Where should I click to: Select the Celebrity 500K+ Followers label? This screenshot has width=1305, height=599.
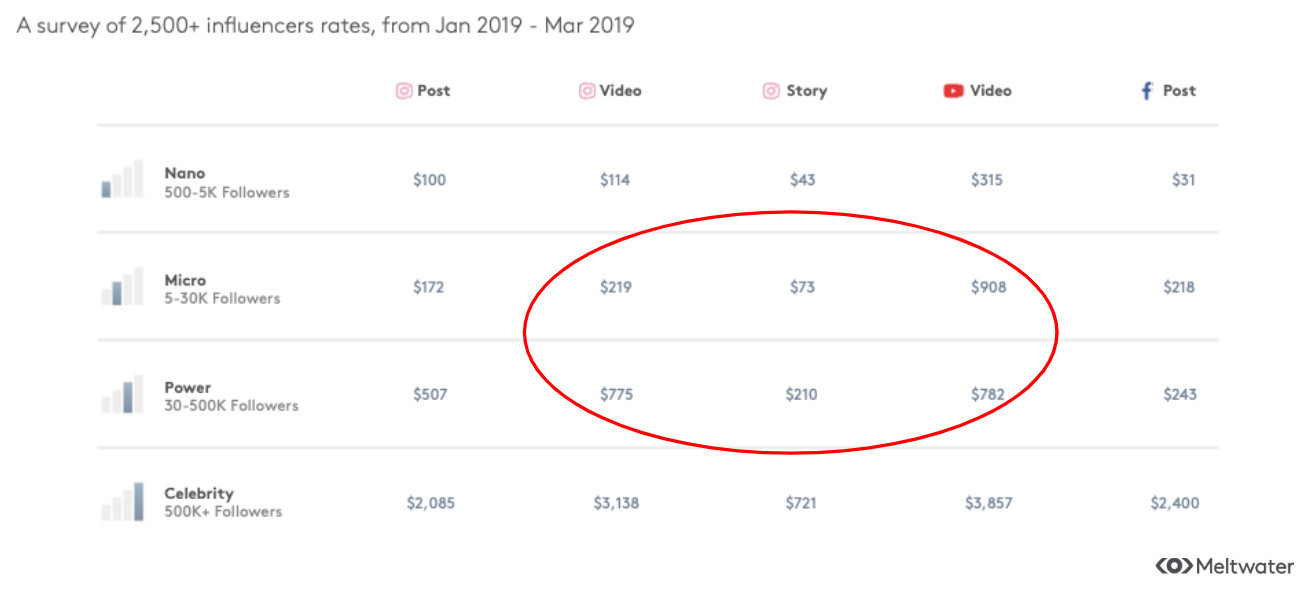(x=222, y=502)
